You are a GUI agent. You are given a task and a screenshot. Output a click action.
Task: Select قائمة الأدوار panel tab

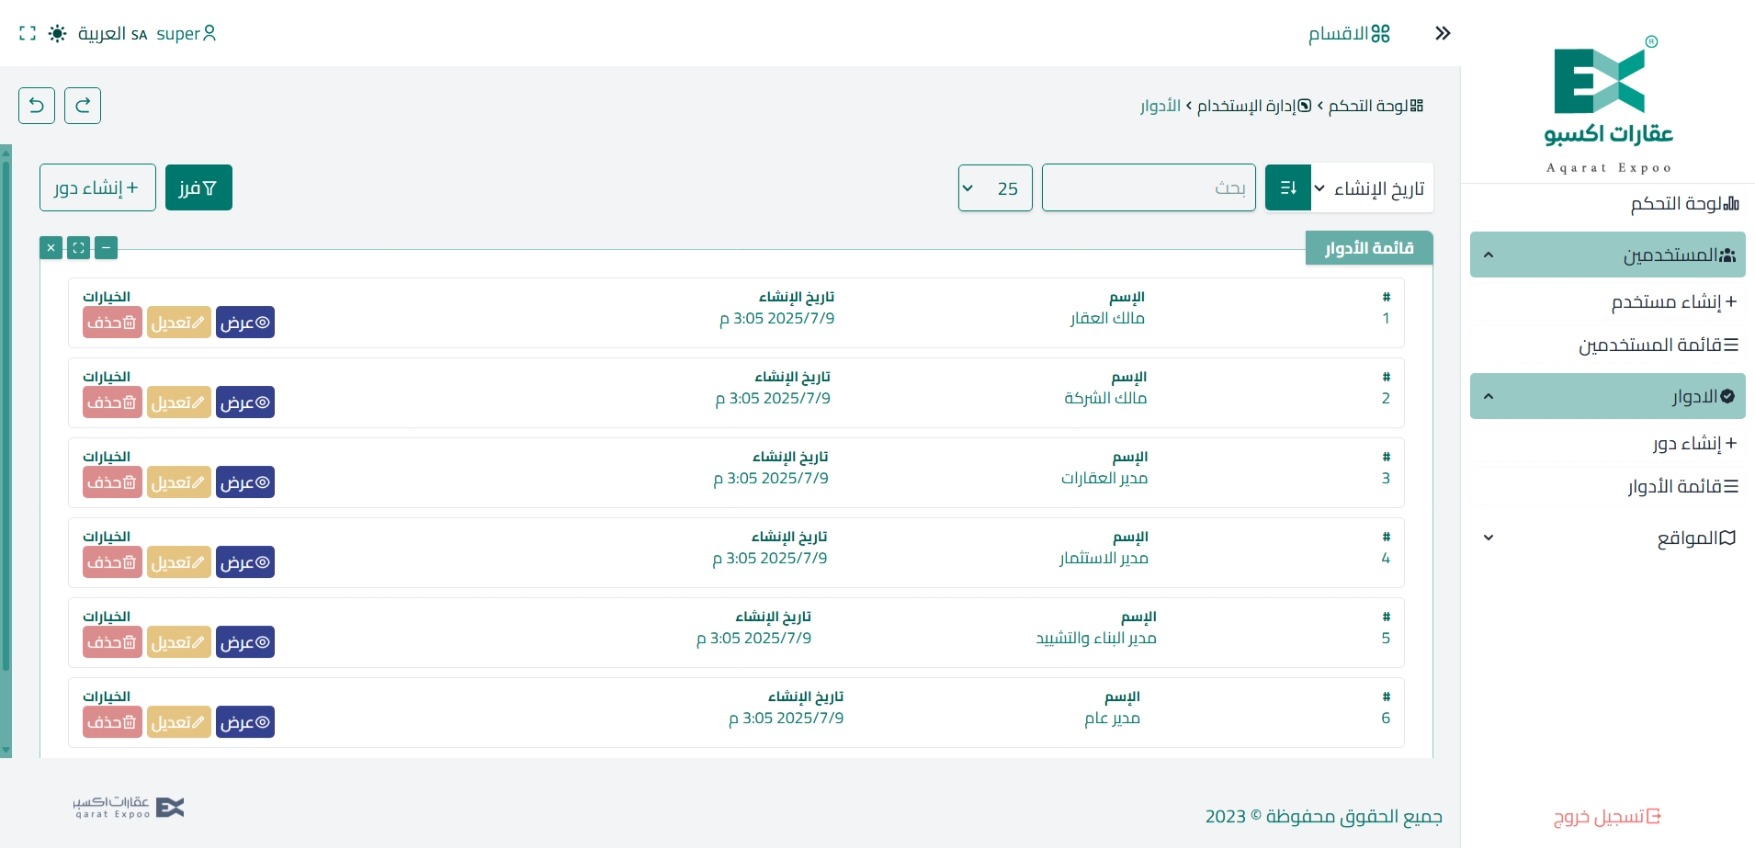point(1369,248)
